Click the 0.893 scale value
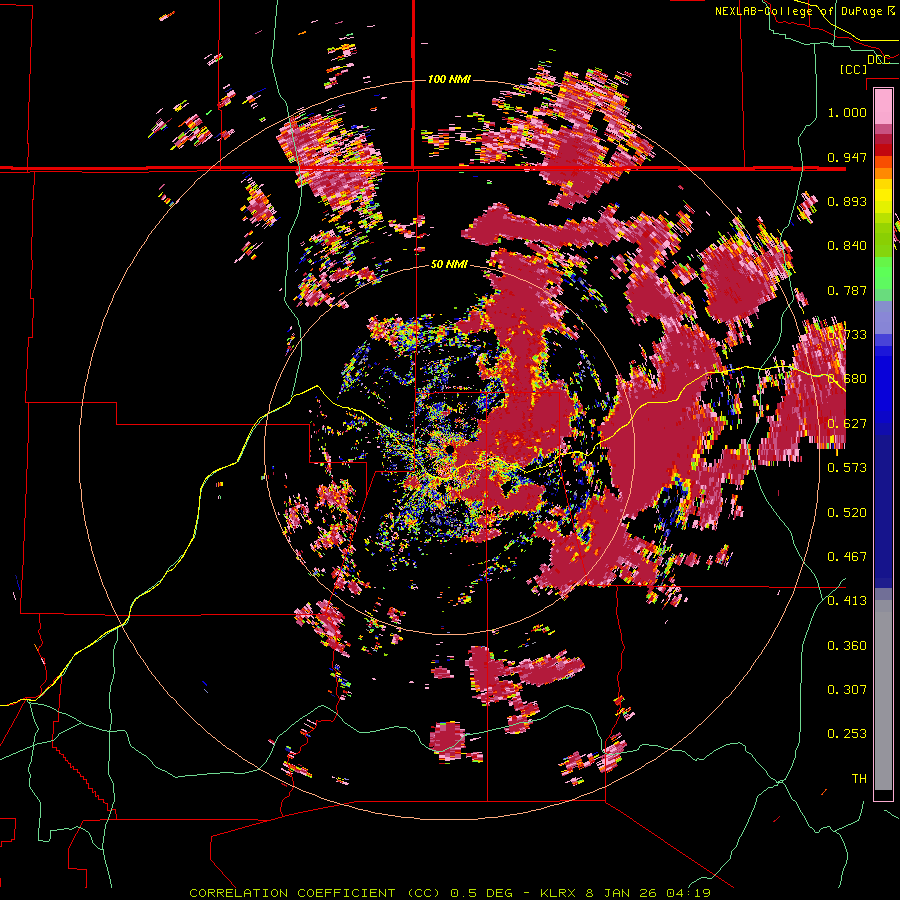 click(847, 201)
